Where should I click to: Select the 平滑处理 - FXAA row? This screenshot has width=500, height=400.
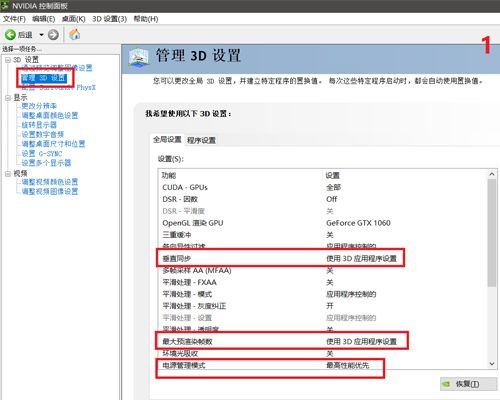click(323, 283)
